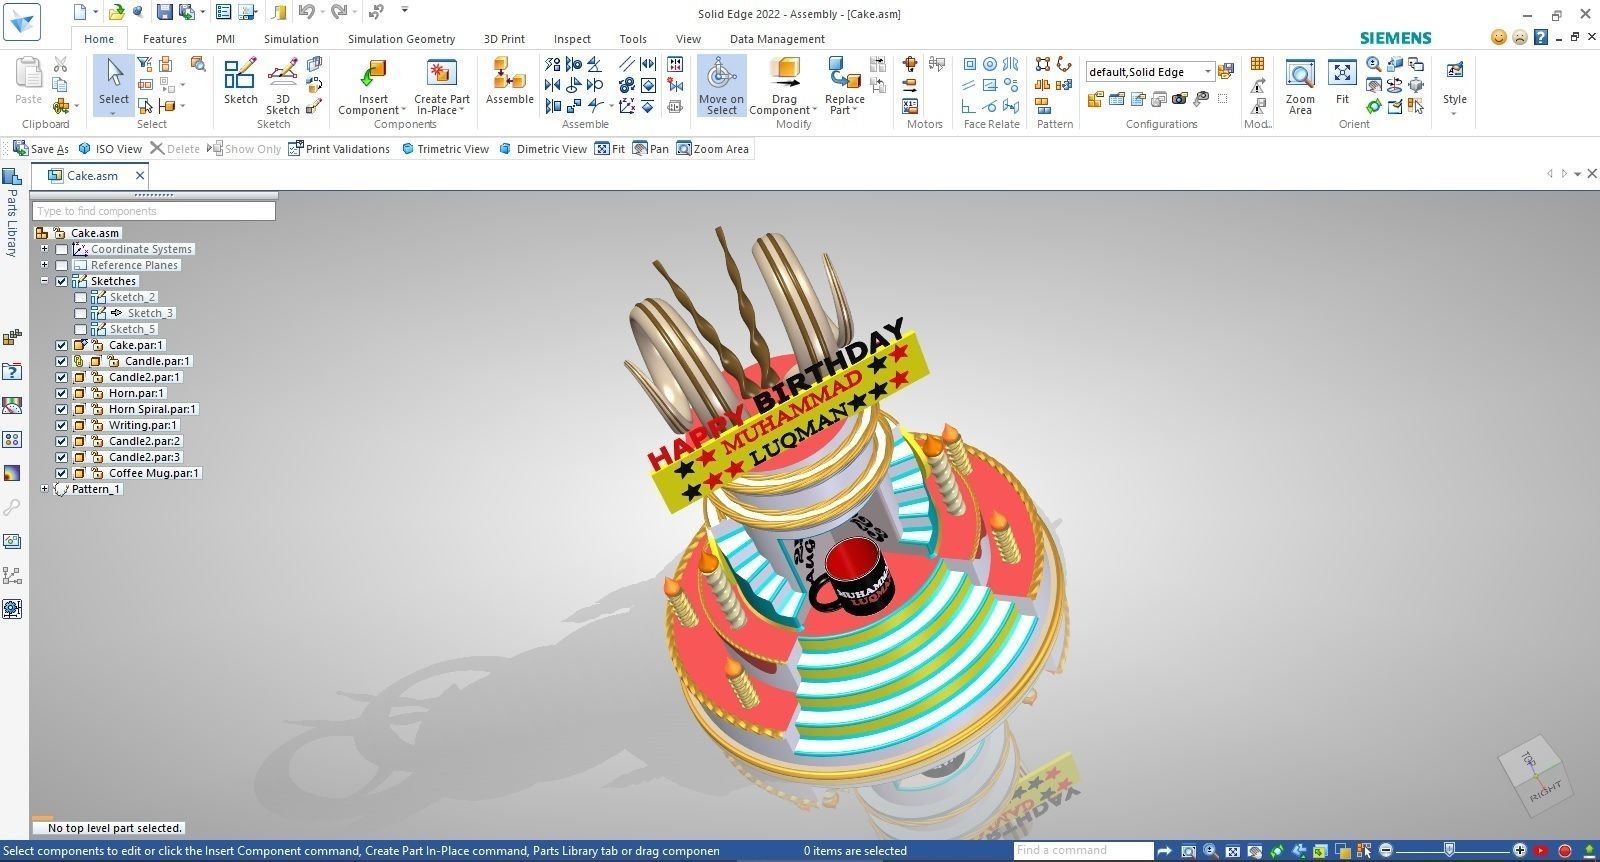Click Print Validations button
The width and height of the screenshot is (1600, 862).
pos(339,149)
